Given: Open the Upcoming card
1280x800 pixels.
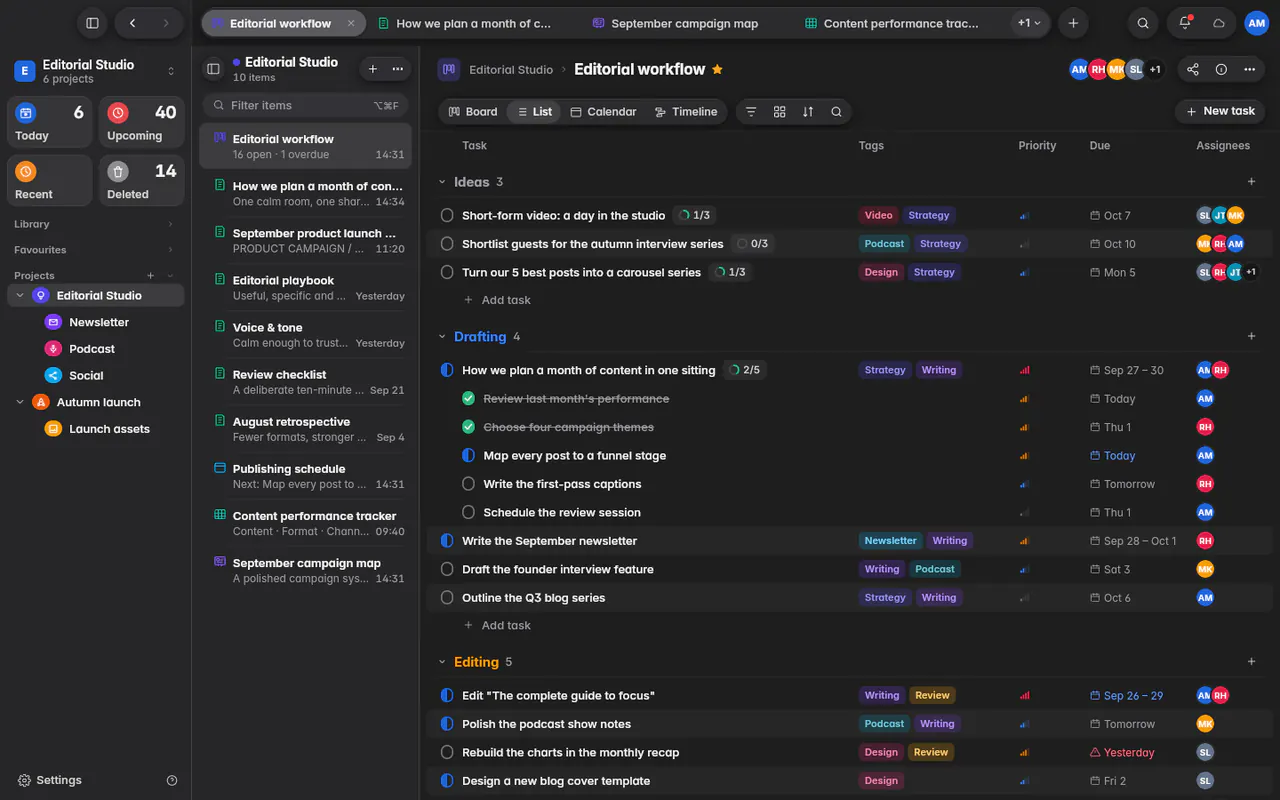Looking at the screenshot, I should click(x=142, y=123).
